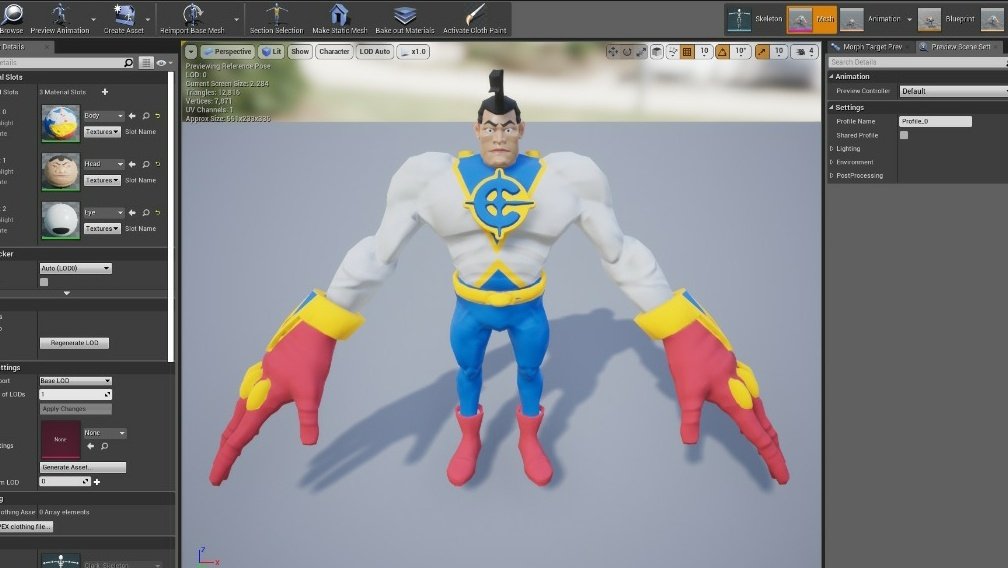Screen dimensions: 1008x568
Task: Select the rotate gizmo mode in viewport
Action: pyautogui.click(x=627, y=51)
